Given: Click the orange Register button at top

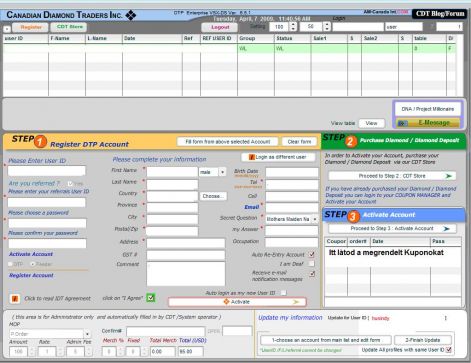Looking at the screenshot, I should pyautogui.click(x=31, y=27).
